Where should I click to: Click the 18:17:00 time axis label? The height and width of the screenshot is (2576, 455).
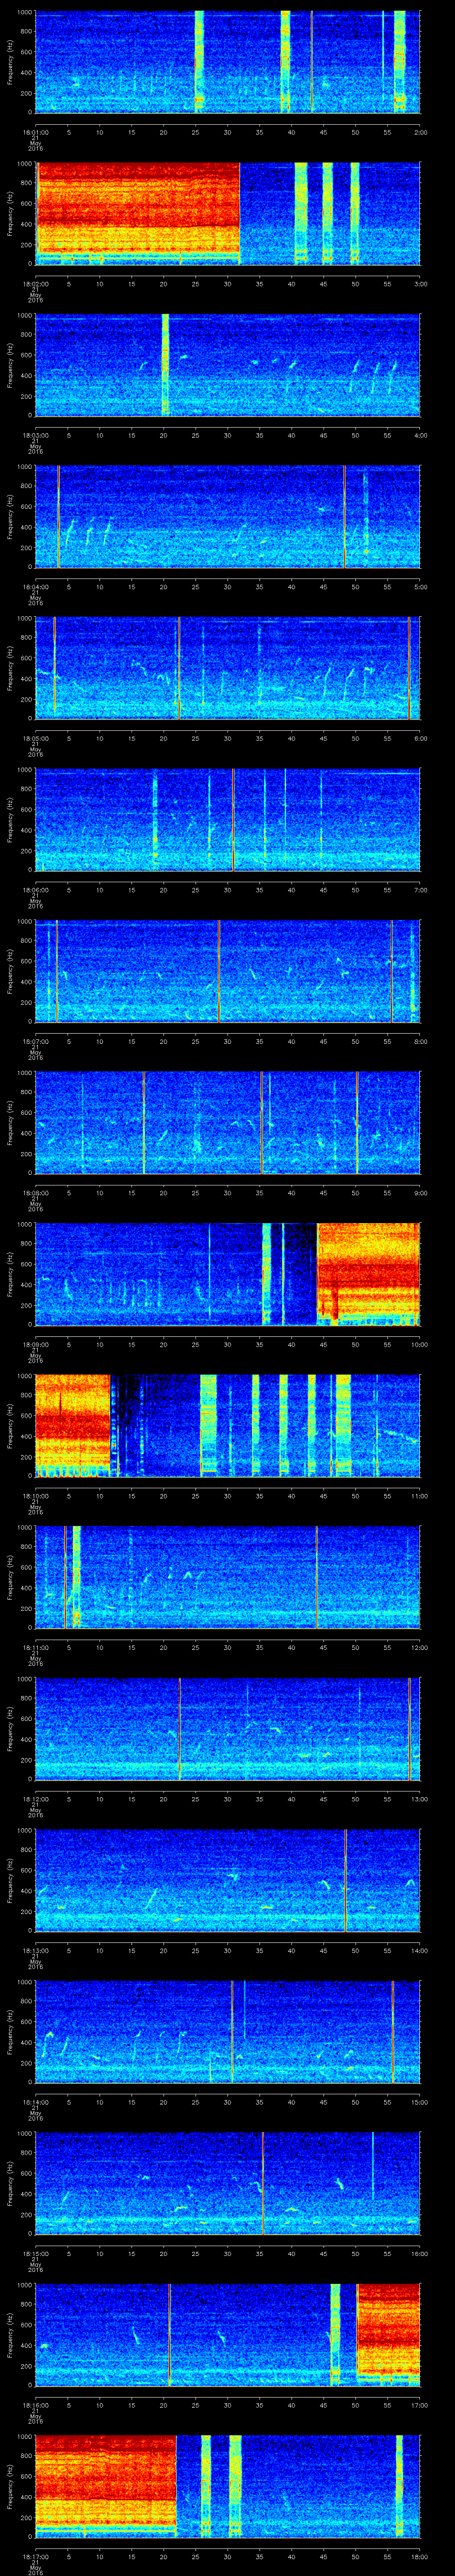36,2556
